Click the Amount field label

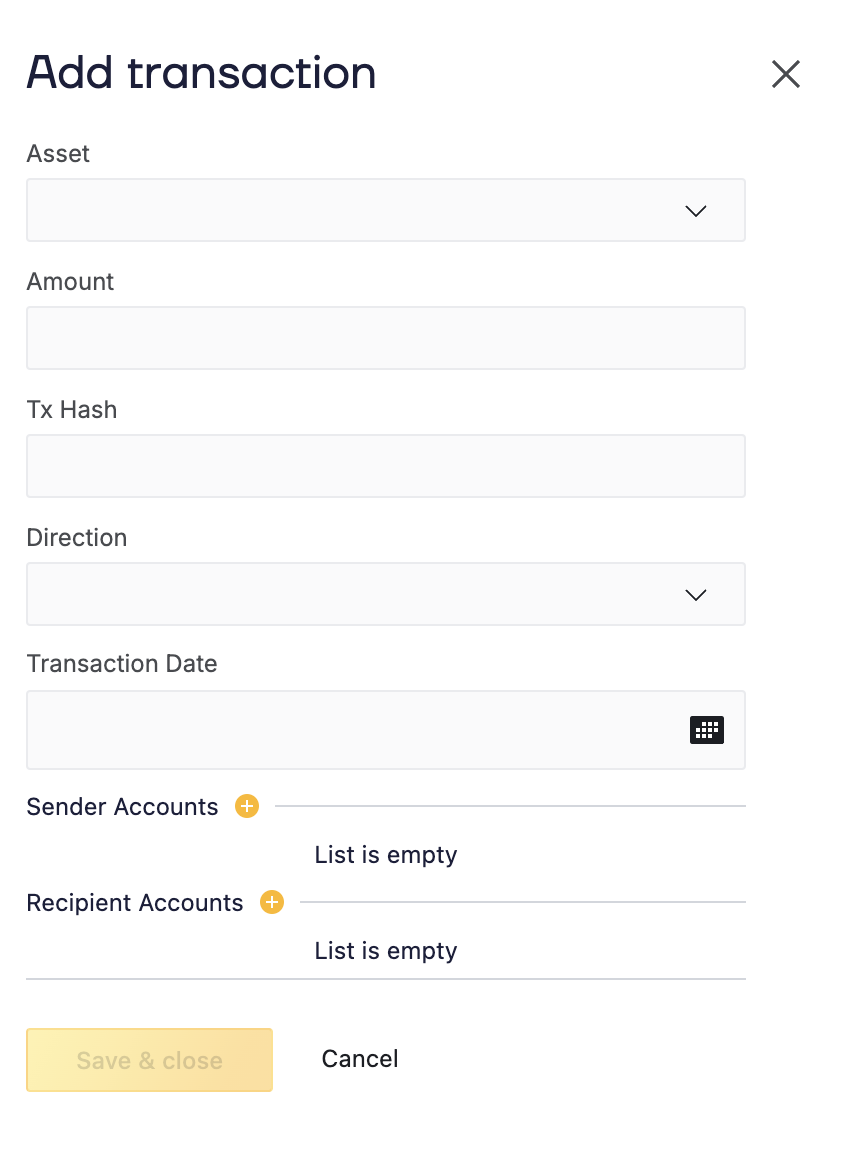pyautogui.click(x=70, y=282)
